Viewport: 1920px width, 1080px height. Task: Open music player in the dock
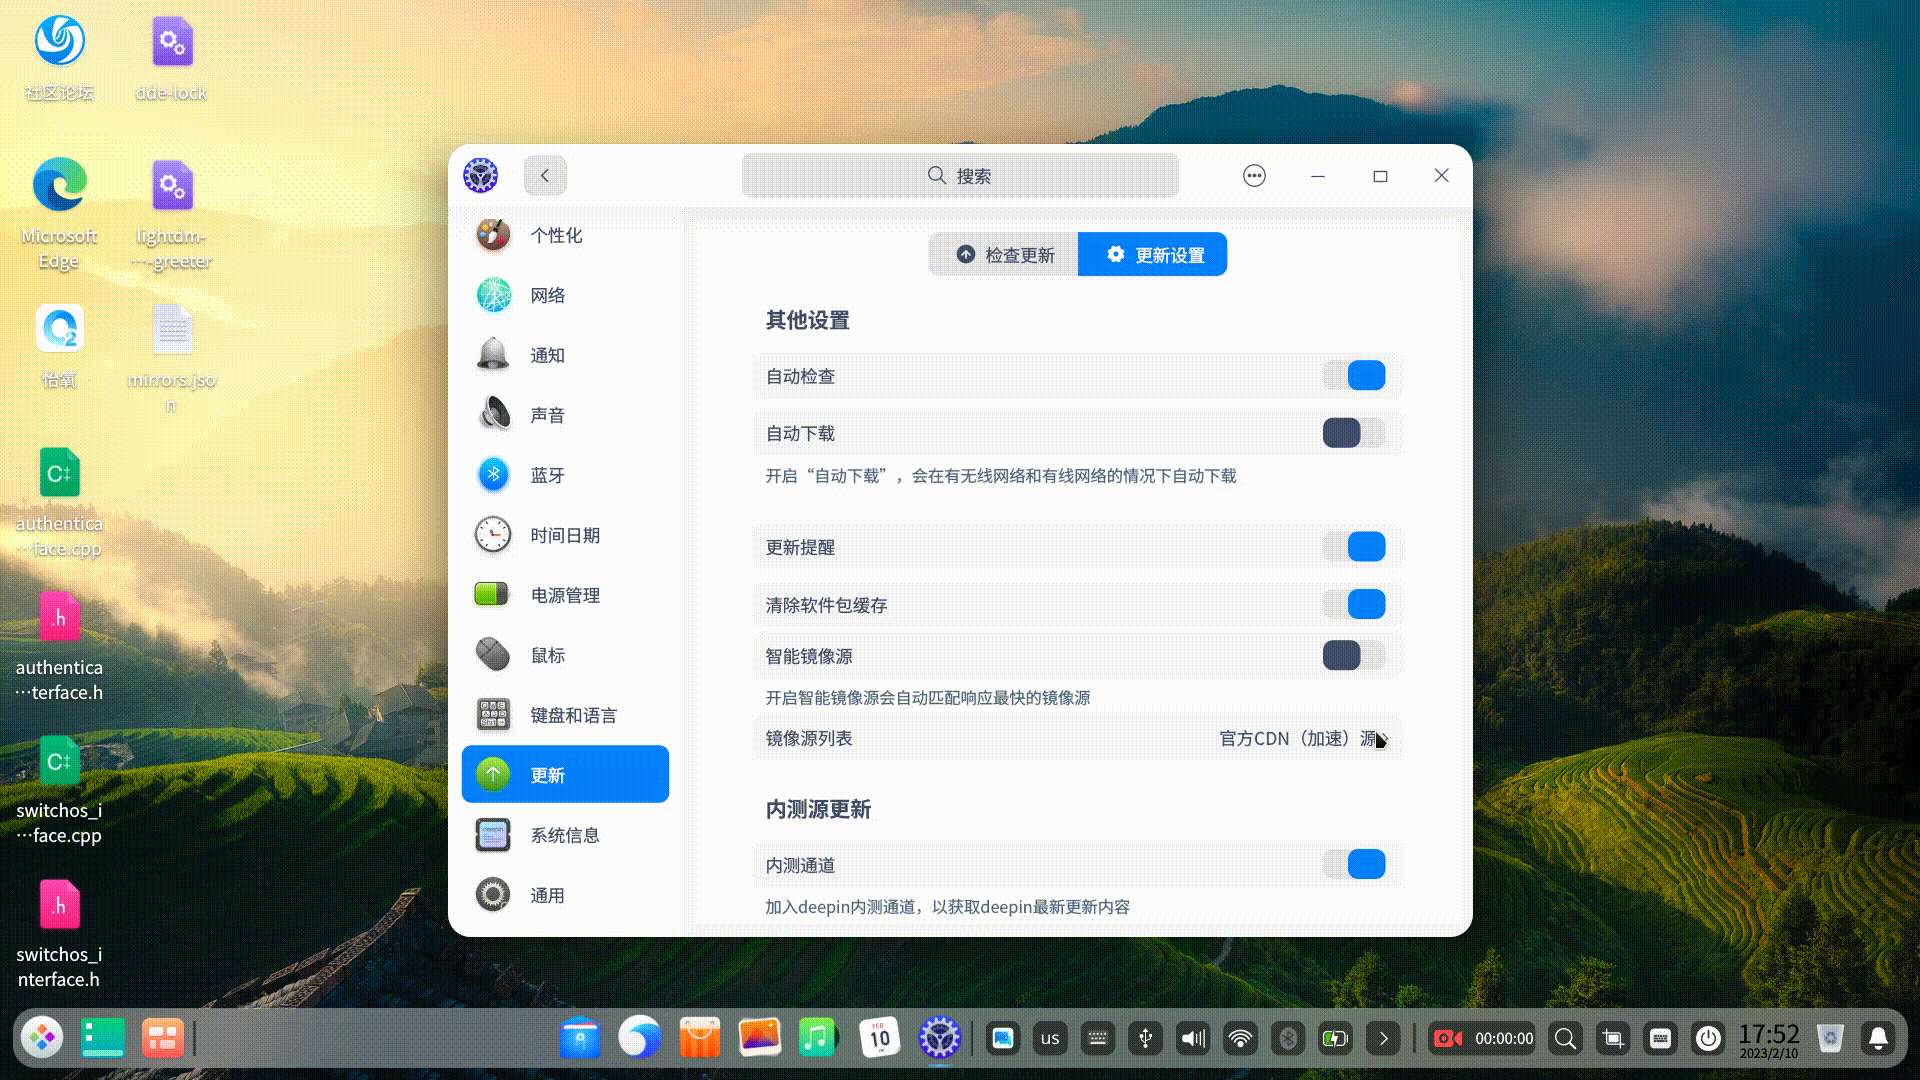point(817,1038)
